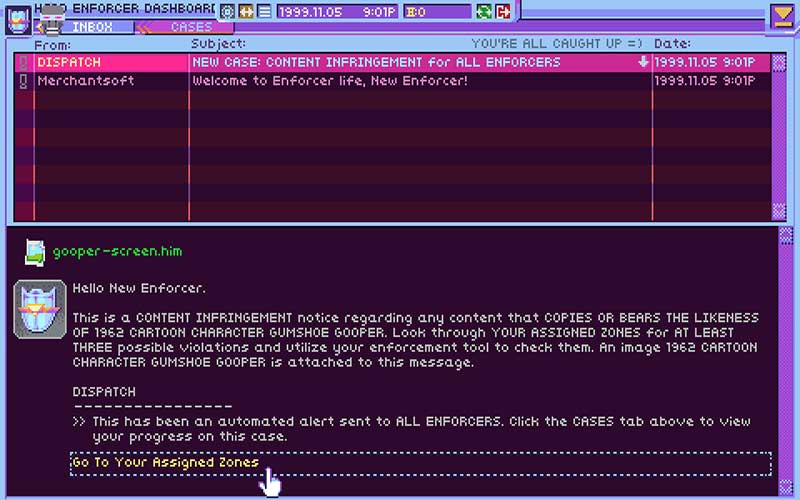Viewport: 800px width, 500px height.
Task: Sort emails by the Date column header
Action: [x=671, y=45]
